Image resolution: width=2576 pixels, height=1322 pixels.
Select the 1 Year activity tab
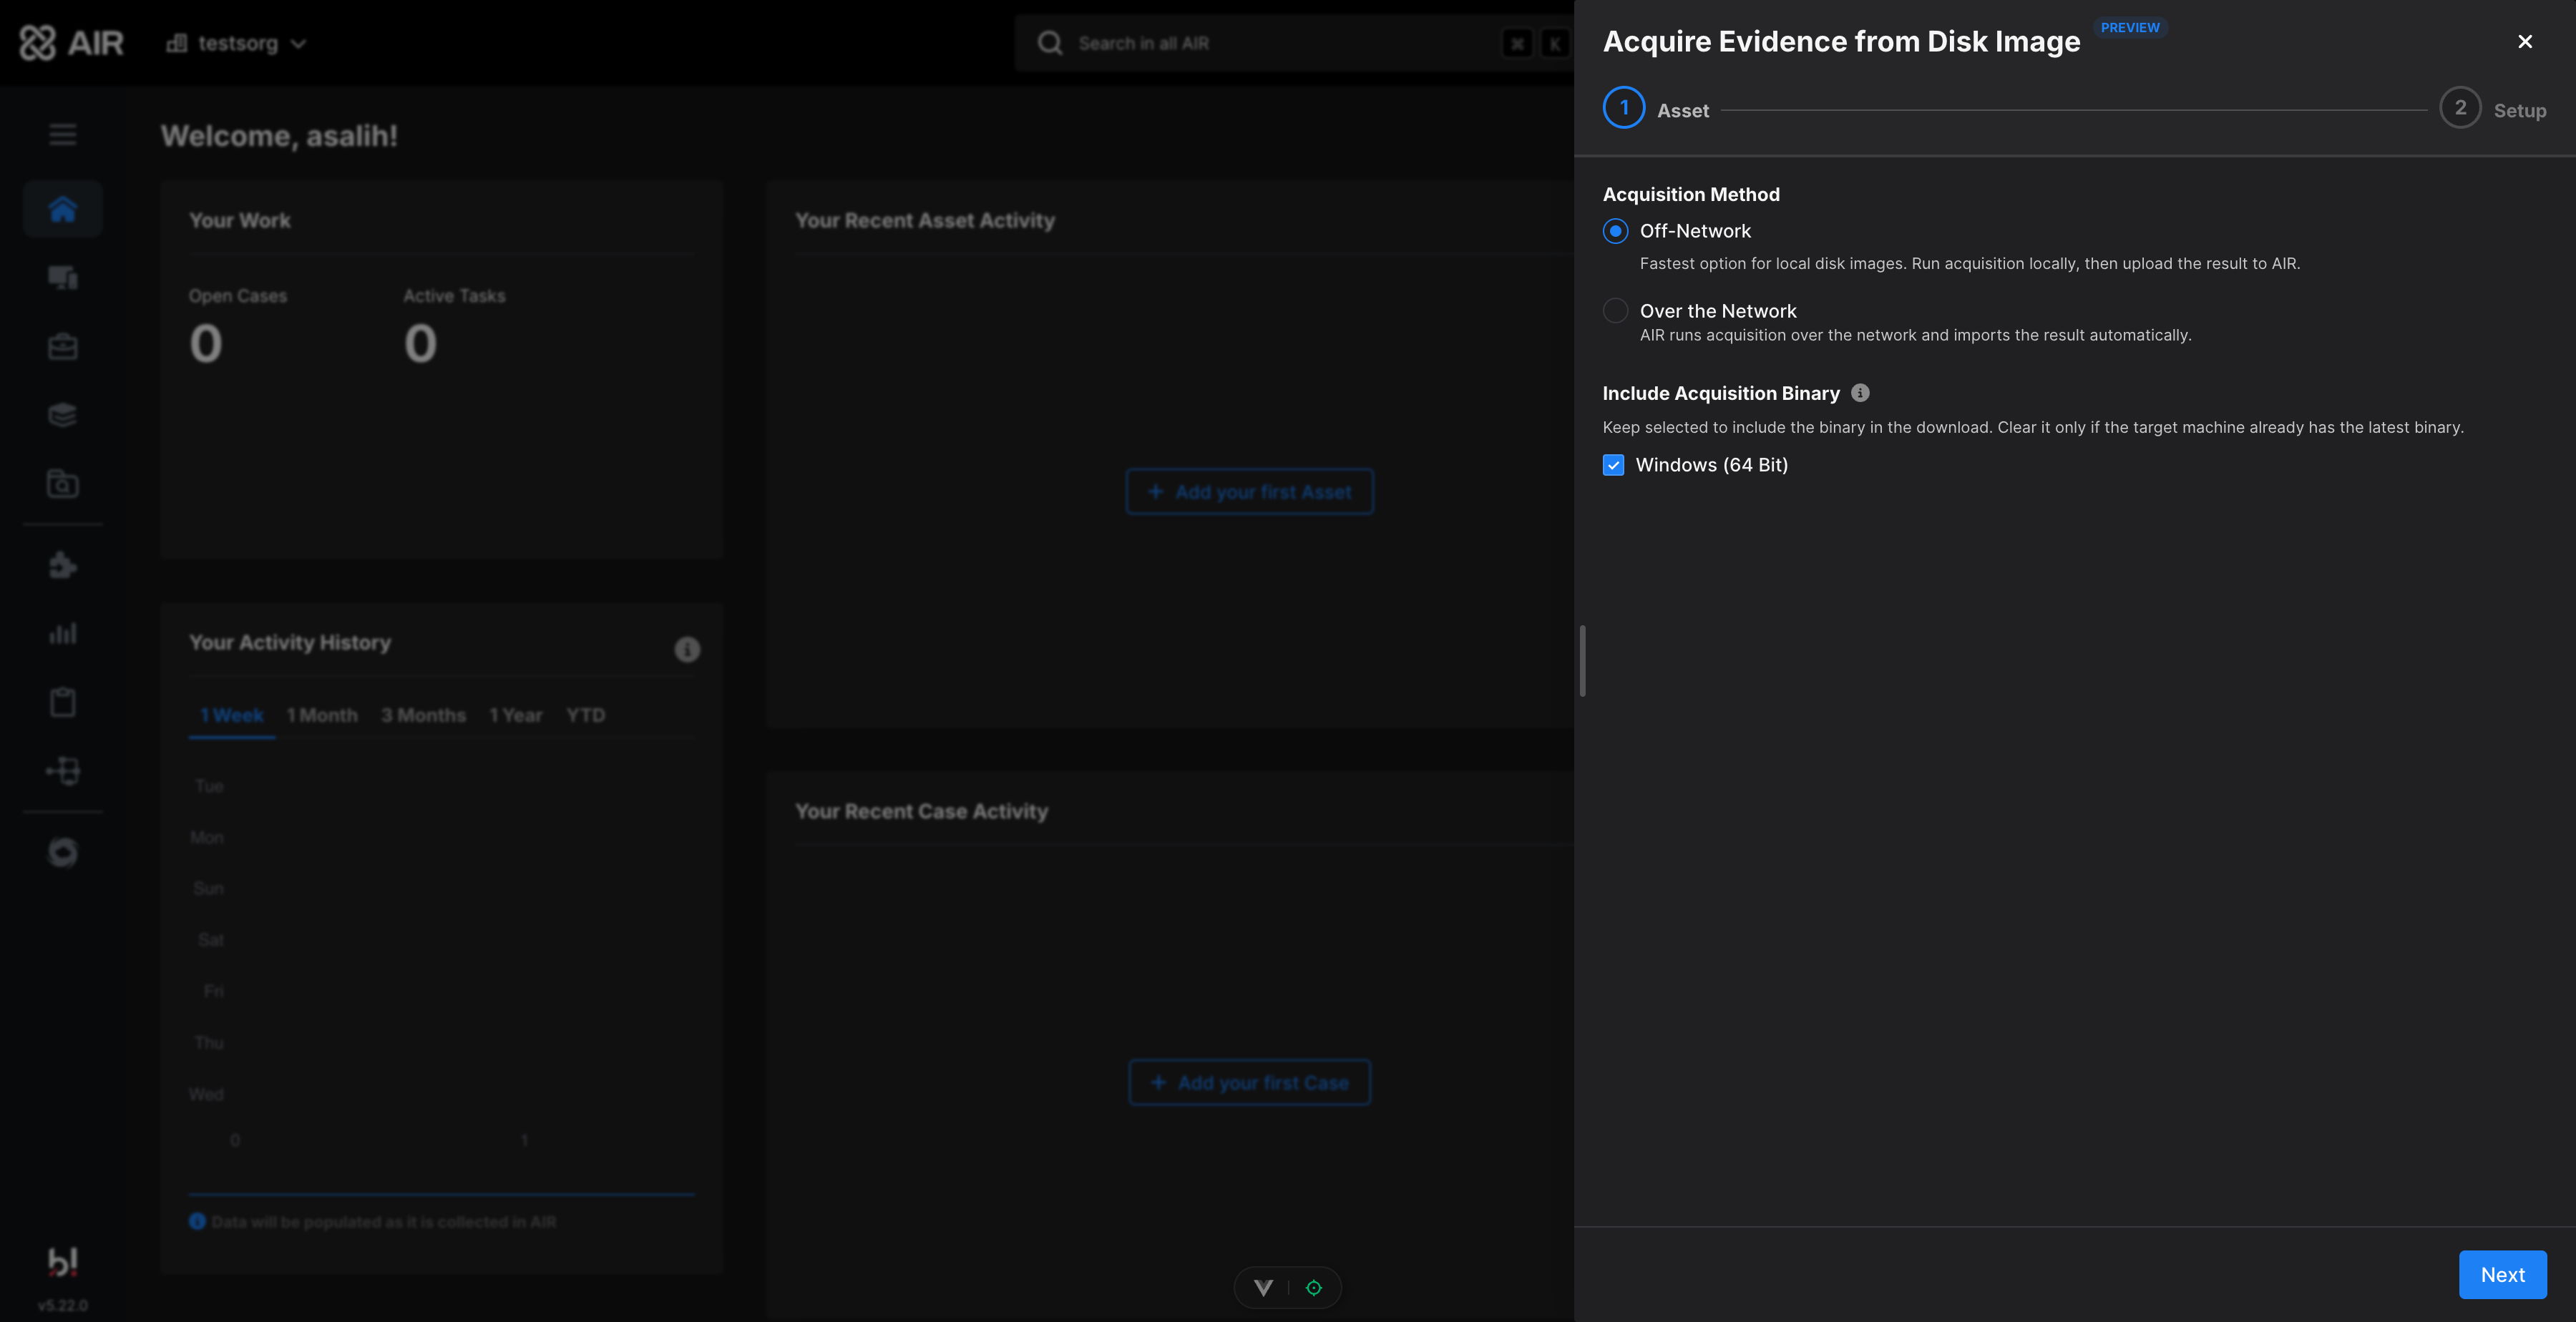pyautogui.click(x=516, y=715)
